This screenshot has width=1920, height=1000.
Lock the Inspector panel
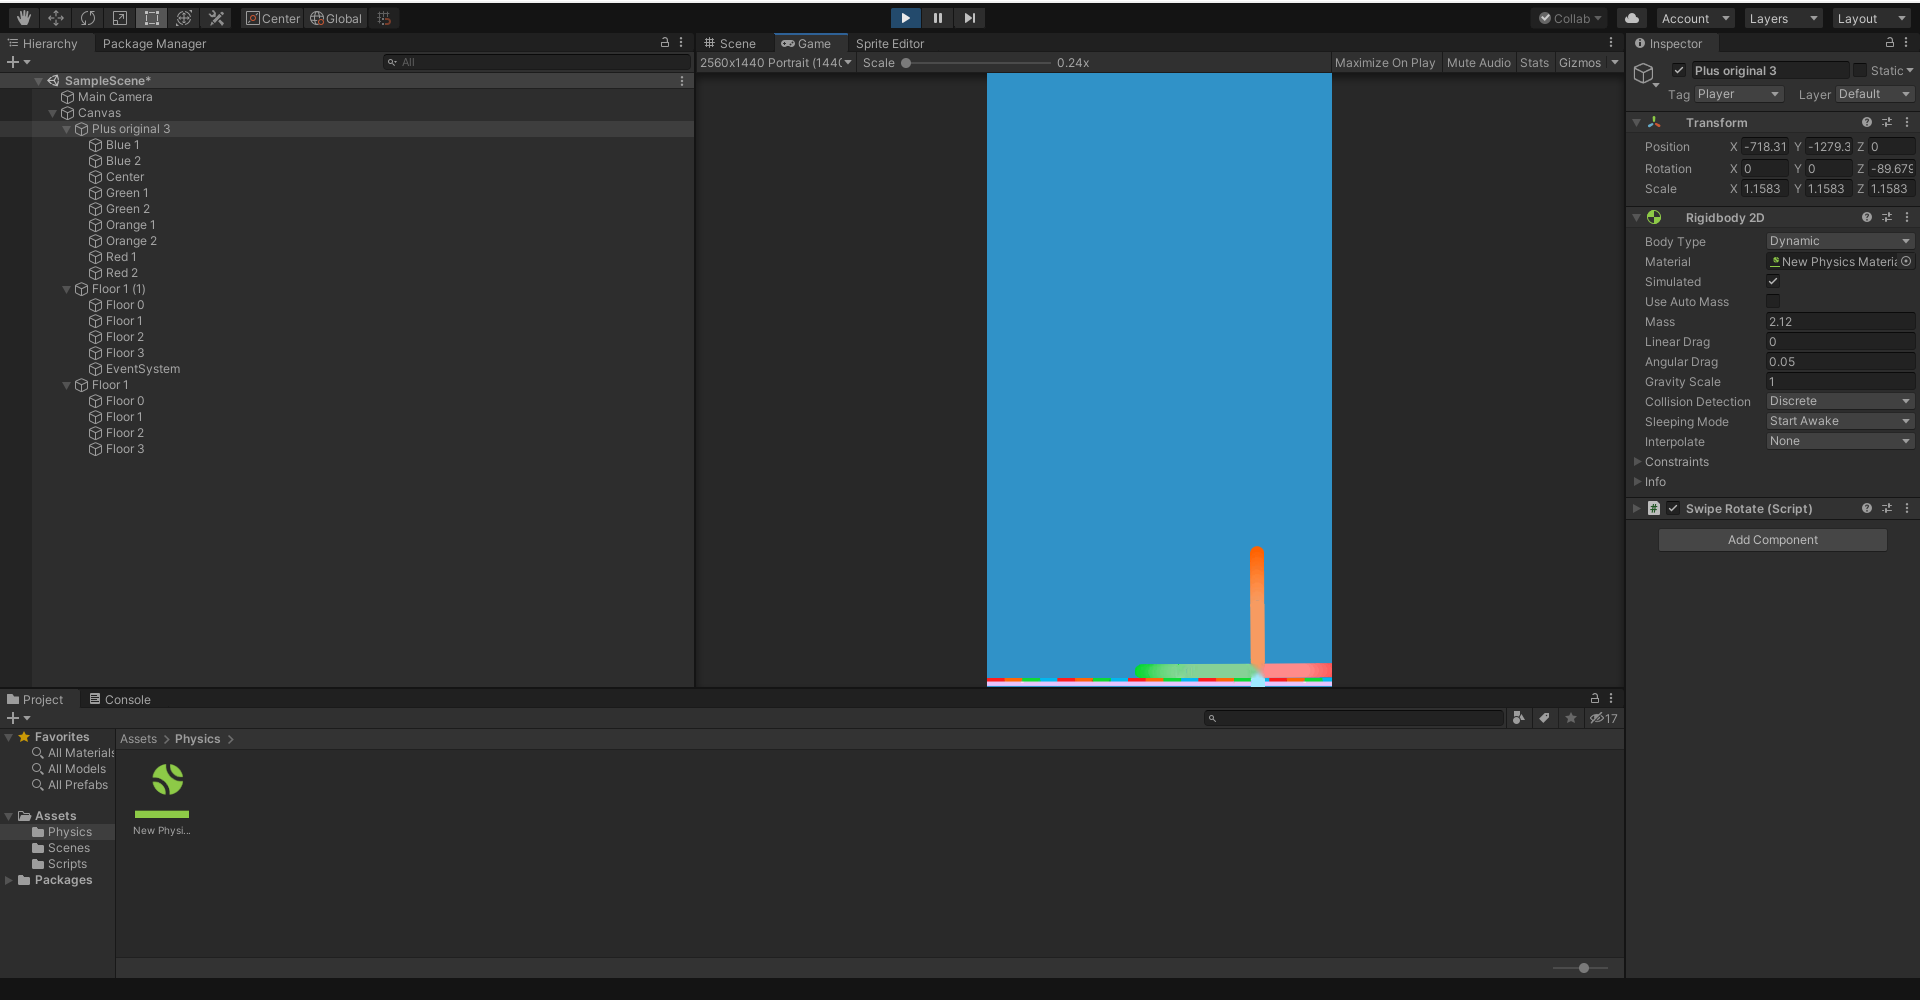[1890, 43]
